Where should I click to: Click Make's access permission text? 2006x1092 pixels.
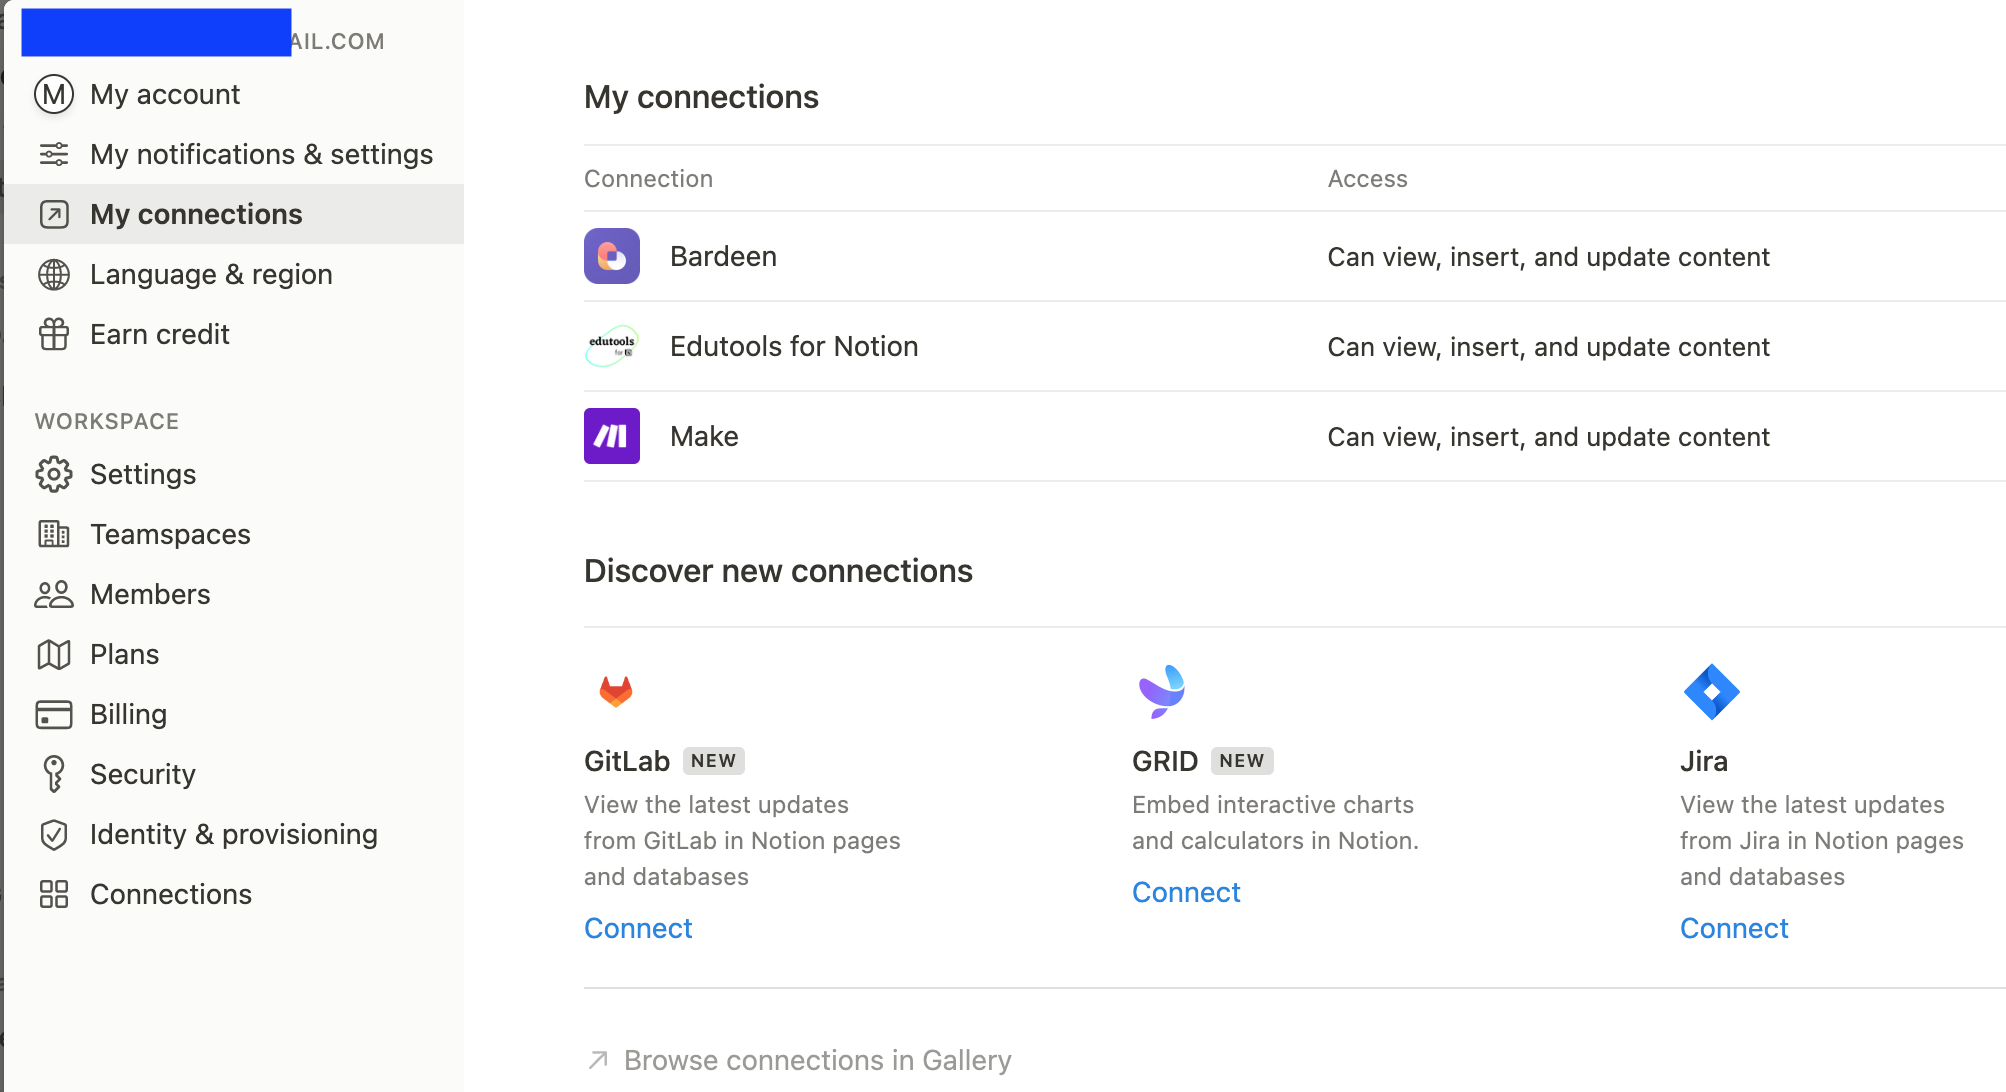(1548, 437)
